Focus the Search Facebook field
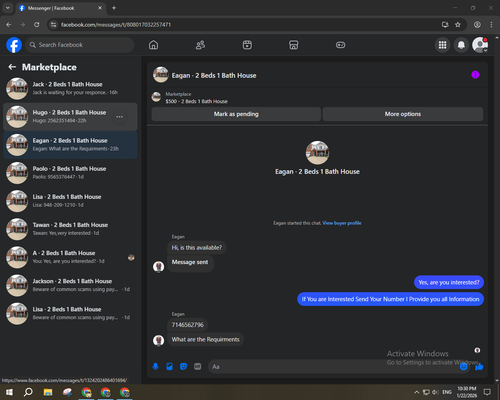The image size is (500, 400). (80, 45)
